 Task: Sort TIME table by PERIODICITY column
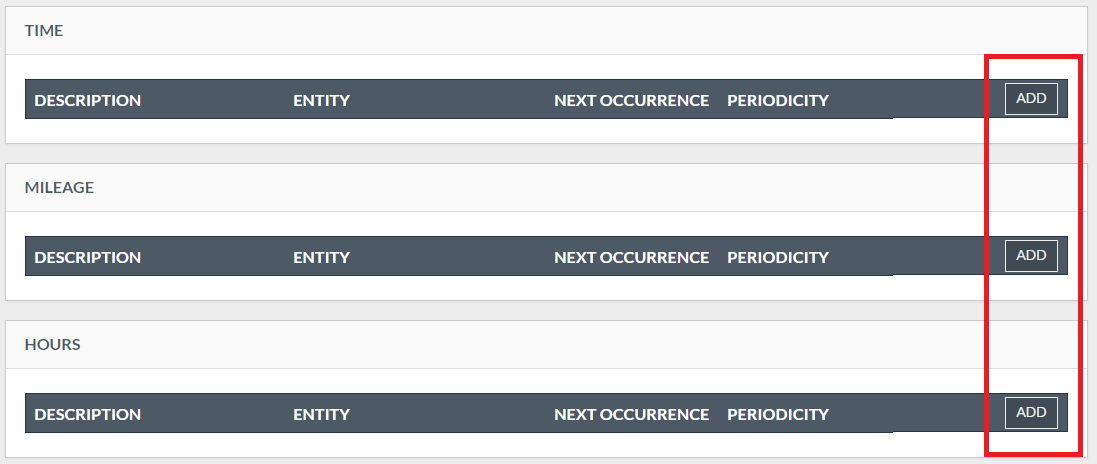coord(777,100)
